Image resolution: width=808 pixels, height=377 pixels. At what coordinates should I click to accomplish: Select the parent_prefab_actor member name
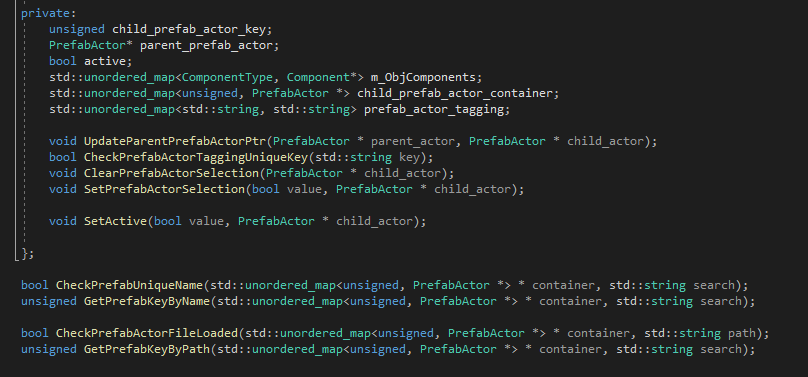206,45
